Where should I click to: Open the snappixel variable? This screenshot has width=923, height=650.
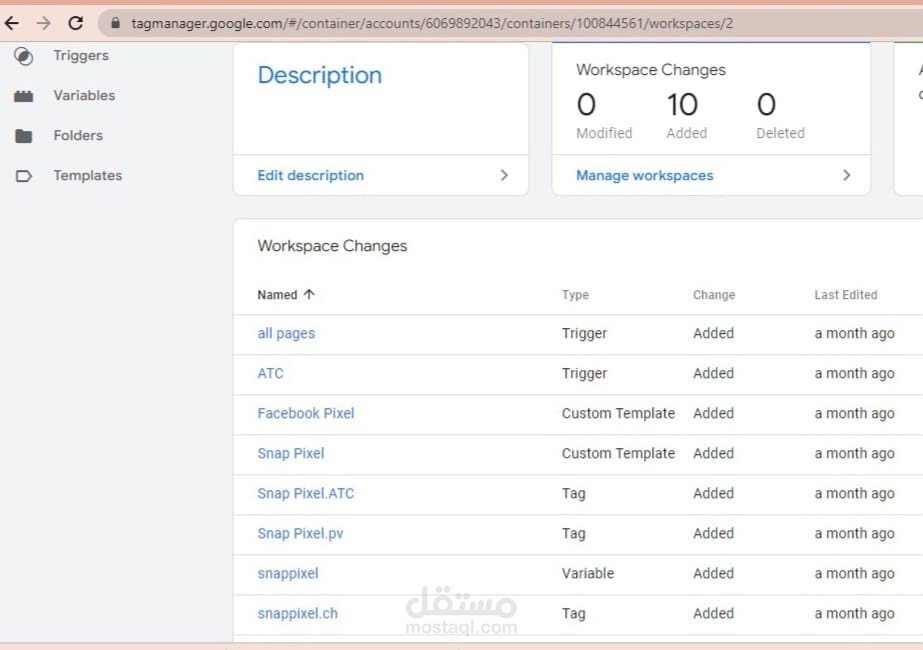[x=288, y=573]
